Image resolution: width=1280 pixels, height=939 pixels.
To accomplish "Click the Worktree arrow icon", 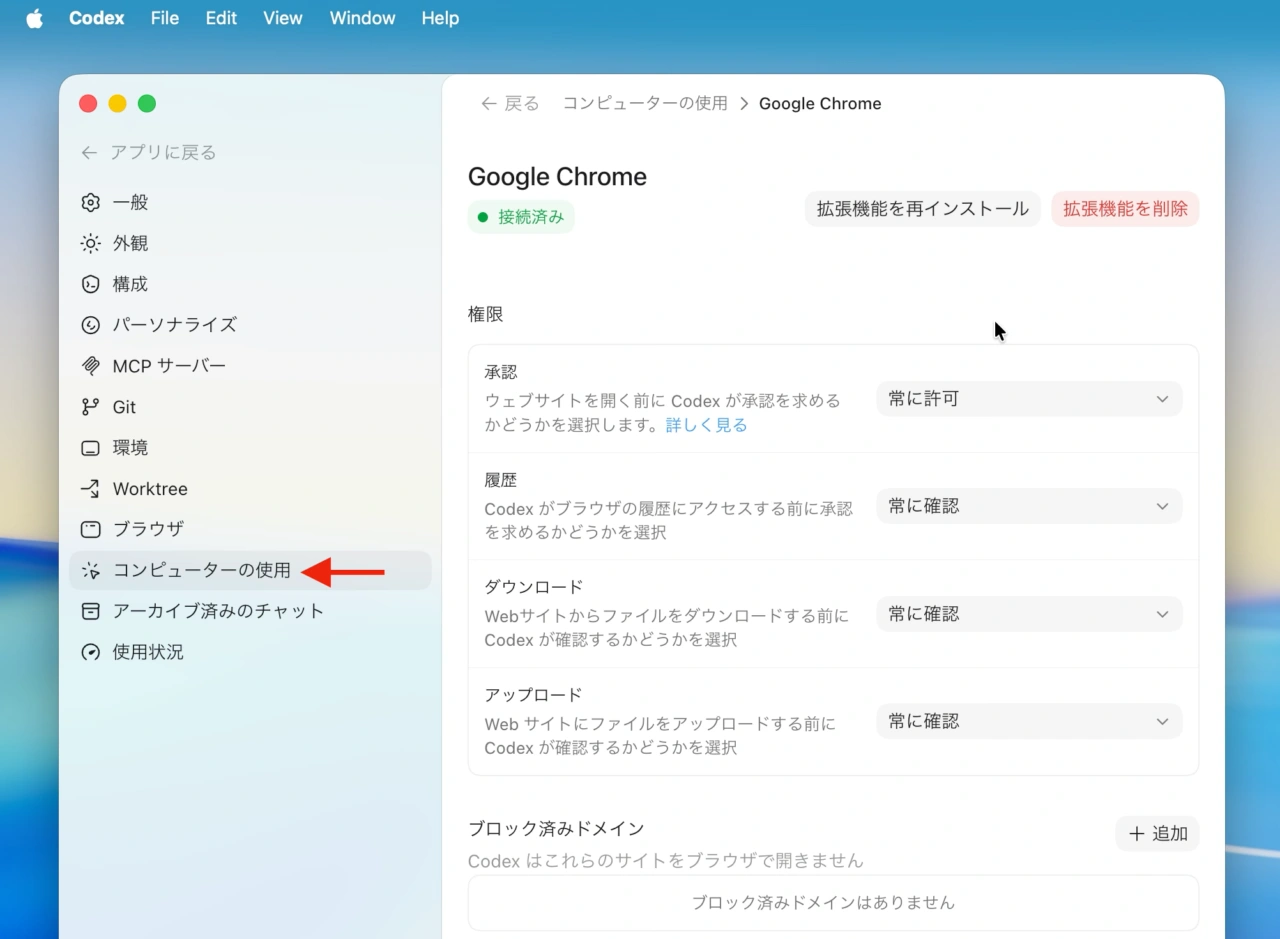I will [90, 489].
